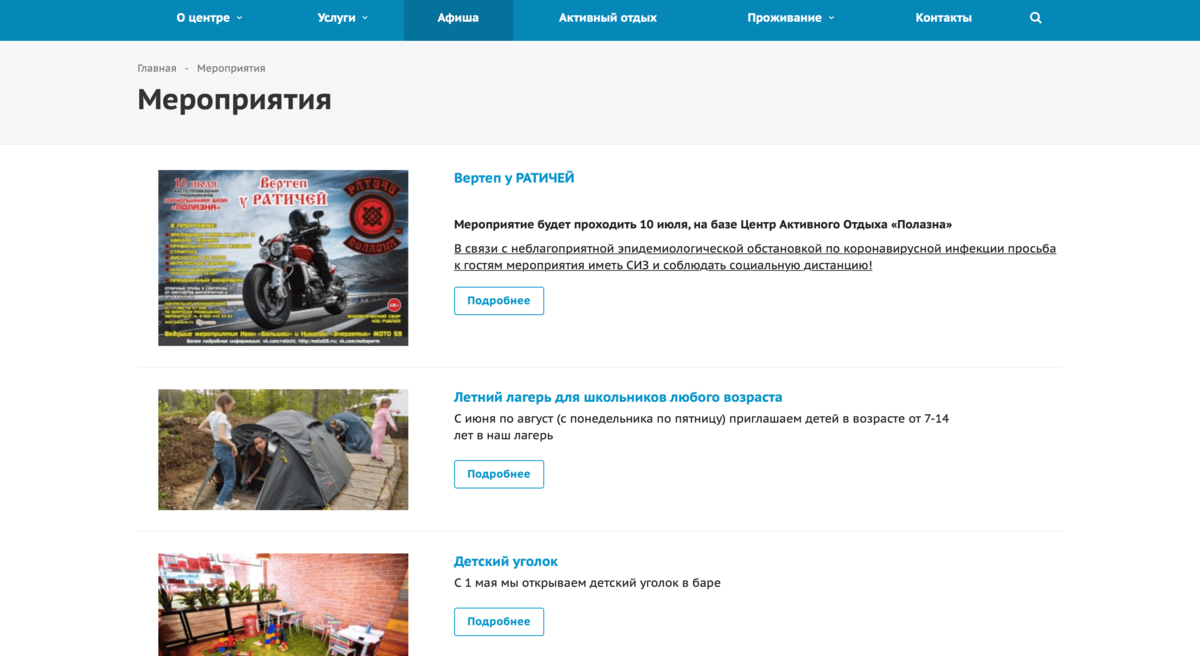Go to «Активный отдых» section

point(608,18)
